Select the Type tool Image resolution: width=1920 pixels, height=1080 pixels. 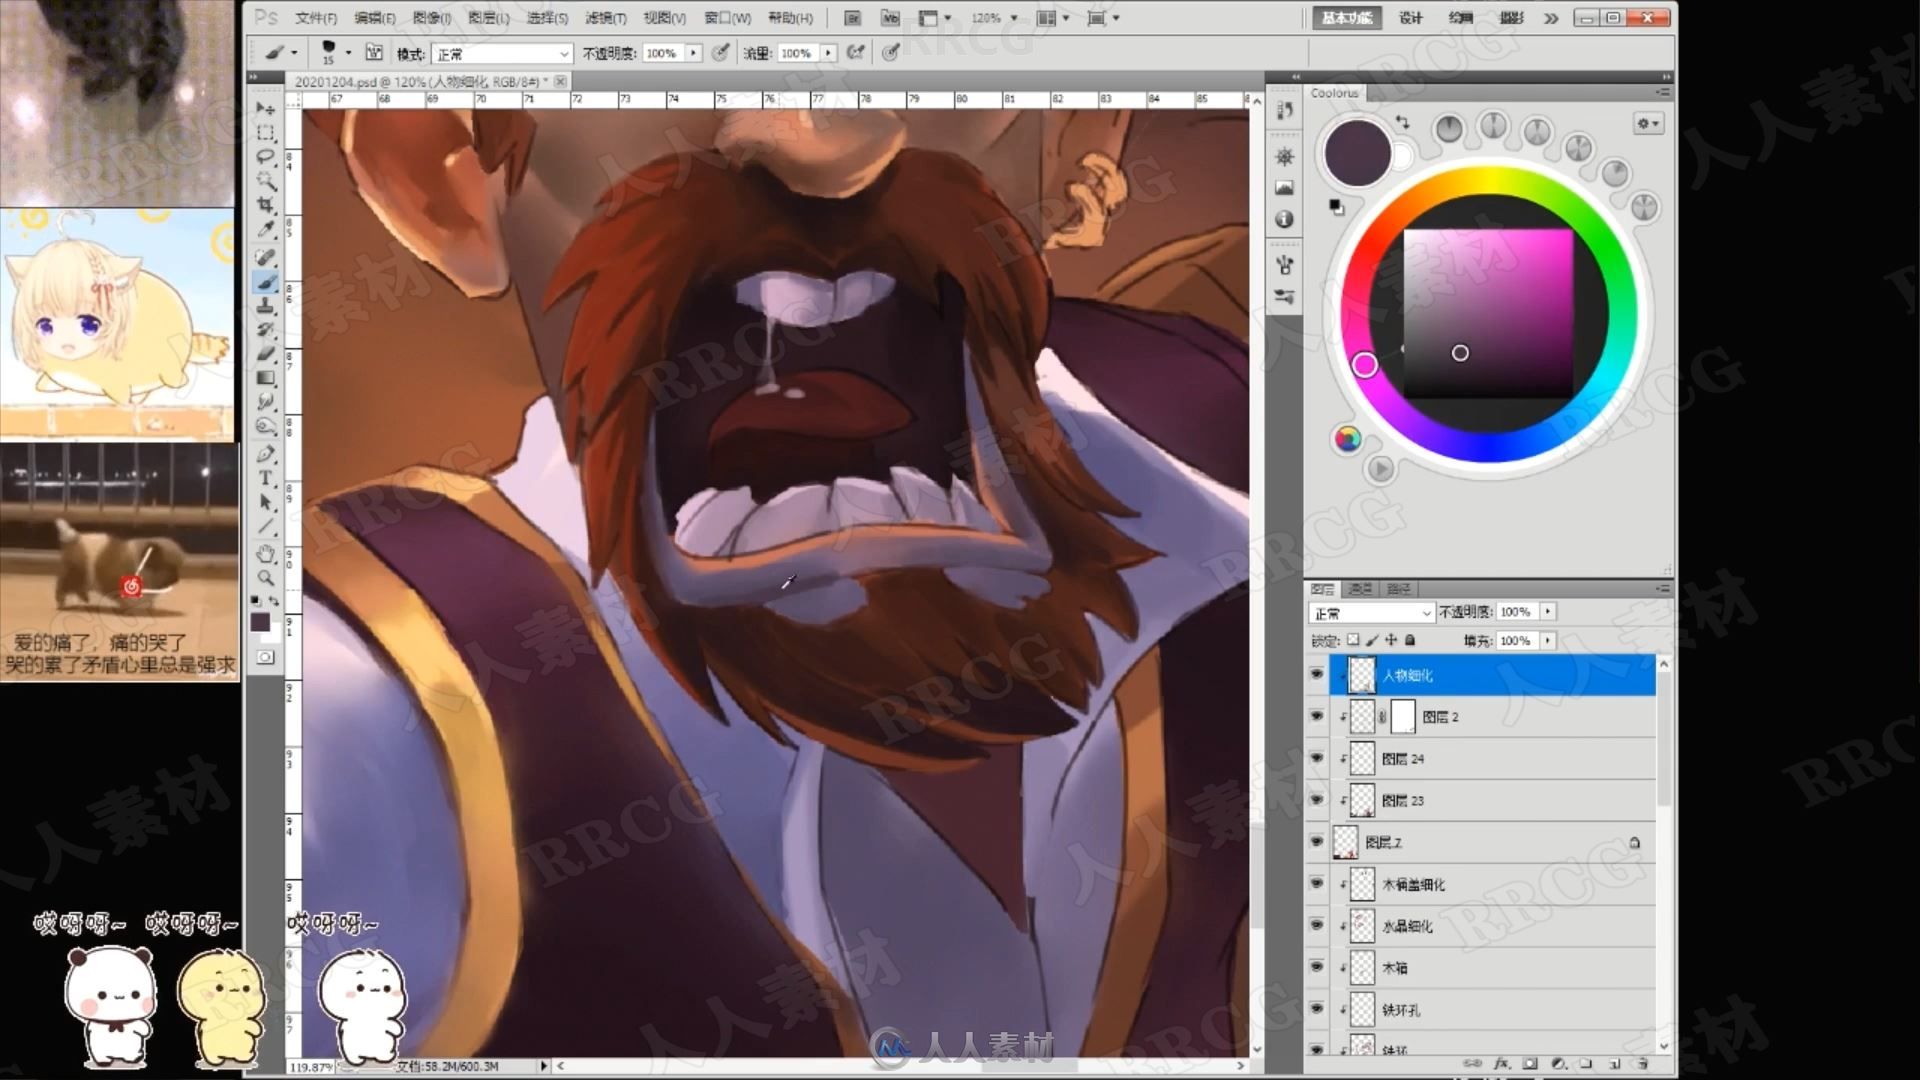(x=265, y=478)
